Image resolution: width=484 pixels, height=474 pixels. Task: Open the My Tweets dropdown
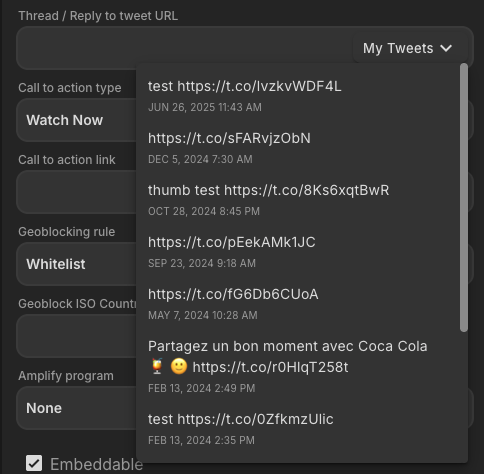pyautogui.click(x=410, y=48)
